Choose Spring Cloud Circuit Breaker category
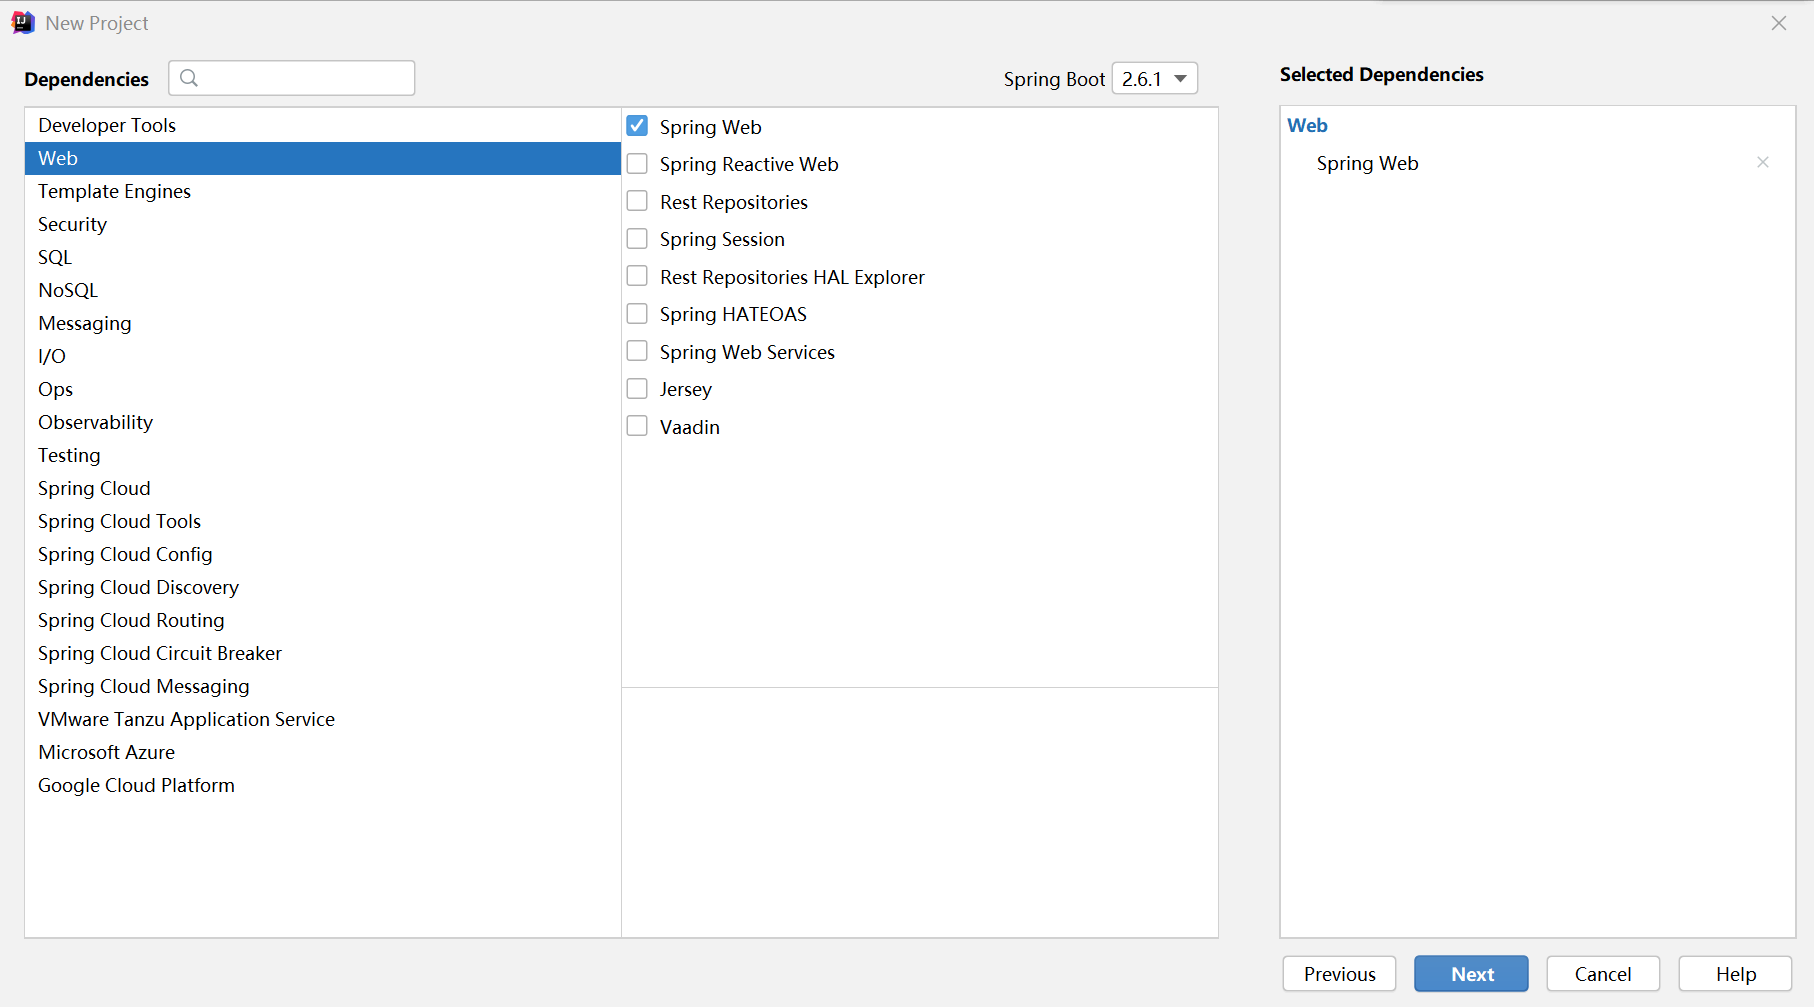 [x=322, y=653]
